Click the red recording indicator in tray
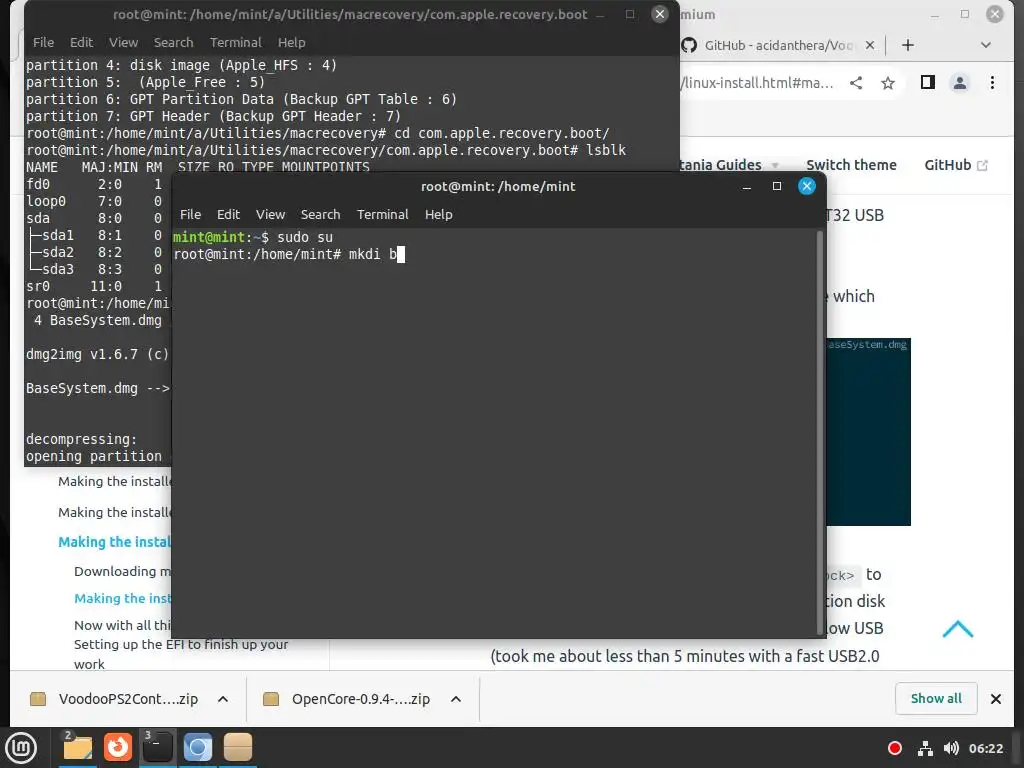1024x768 pixels. point(895,748)
